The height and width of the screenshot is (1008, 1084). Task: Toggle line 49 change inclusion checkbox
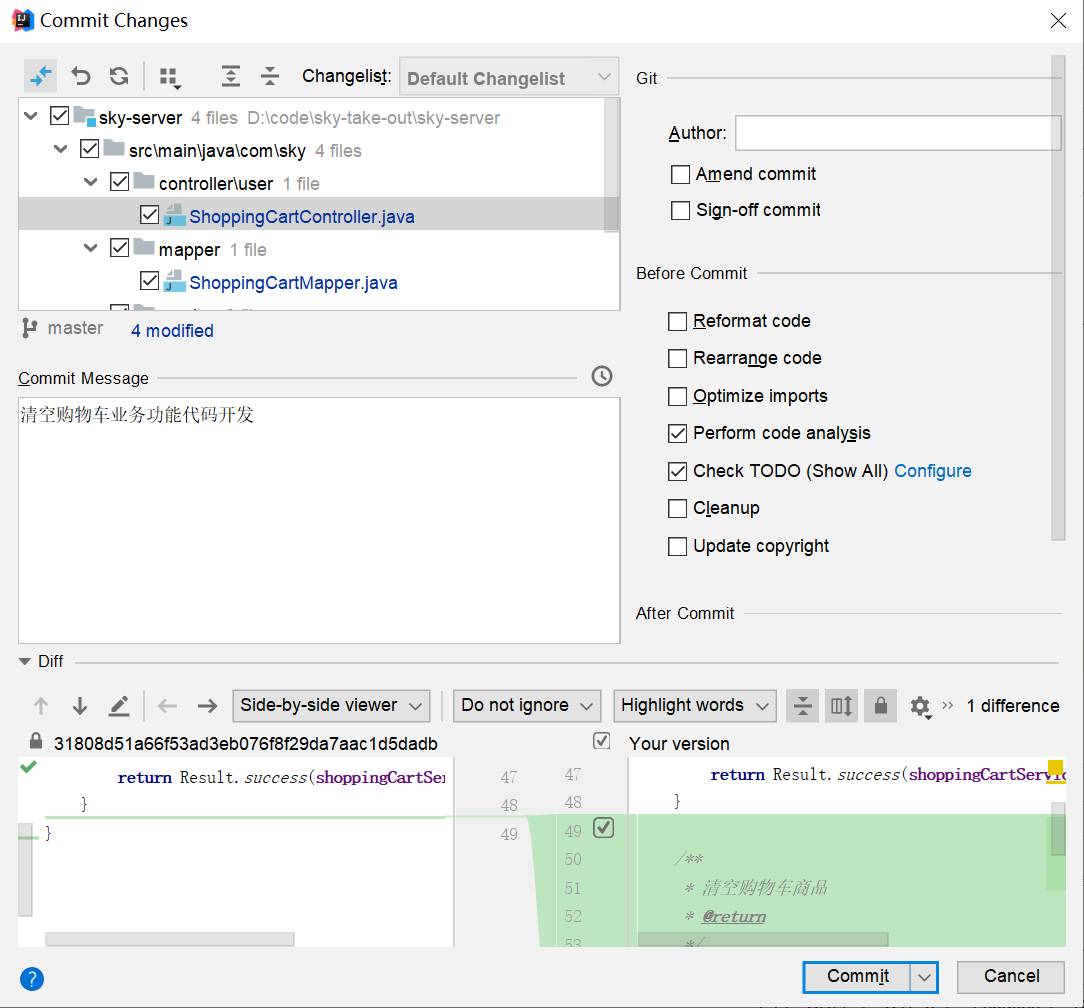[604, 828]
